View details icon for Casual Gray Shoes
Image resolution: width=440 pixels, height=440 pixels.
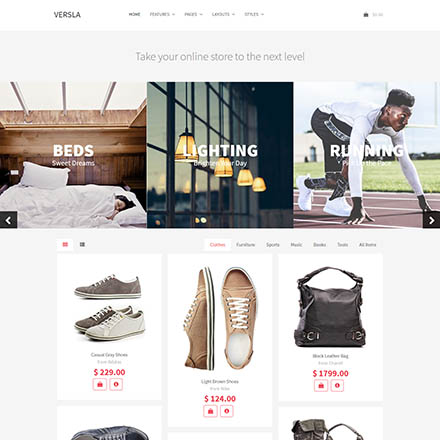[x=116, y=384]
